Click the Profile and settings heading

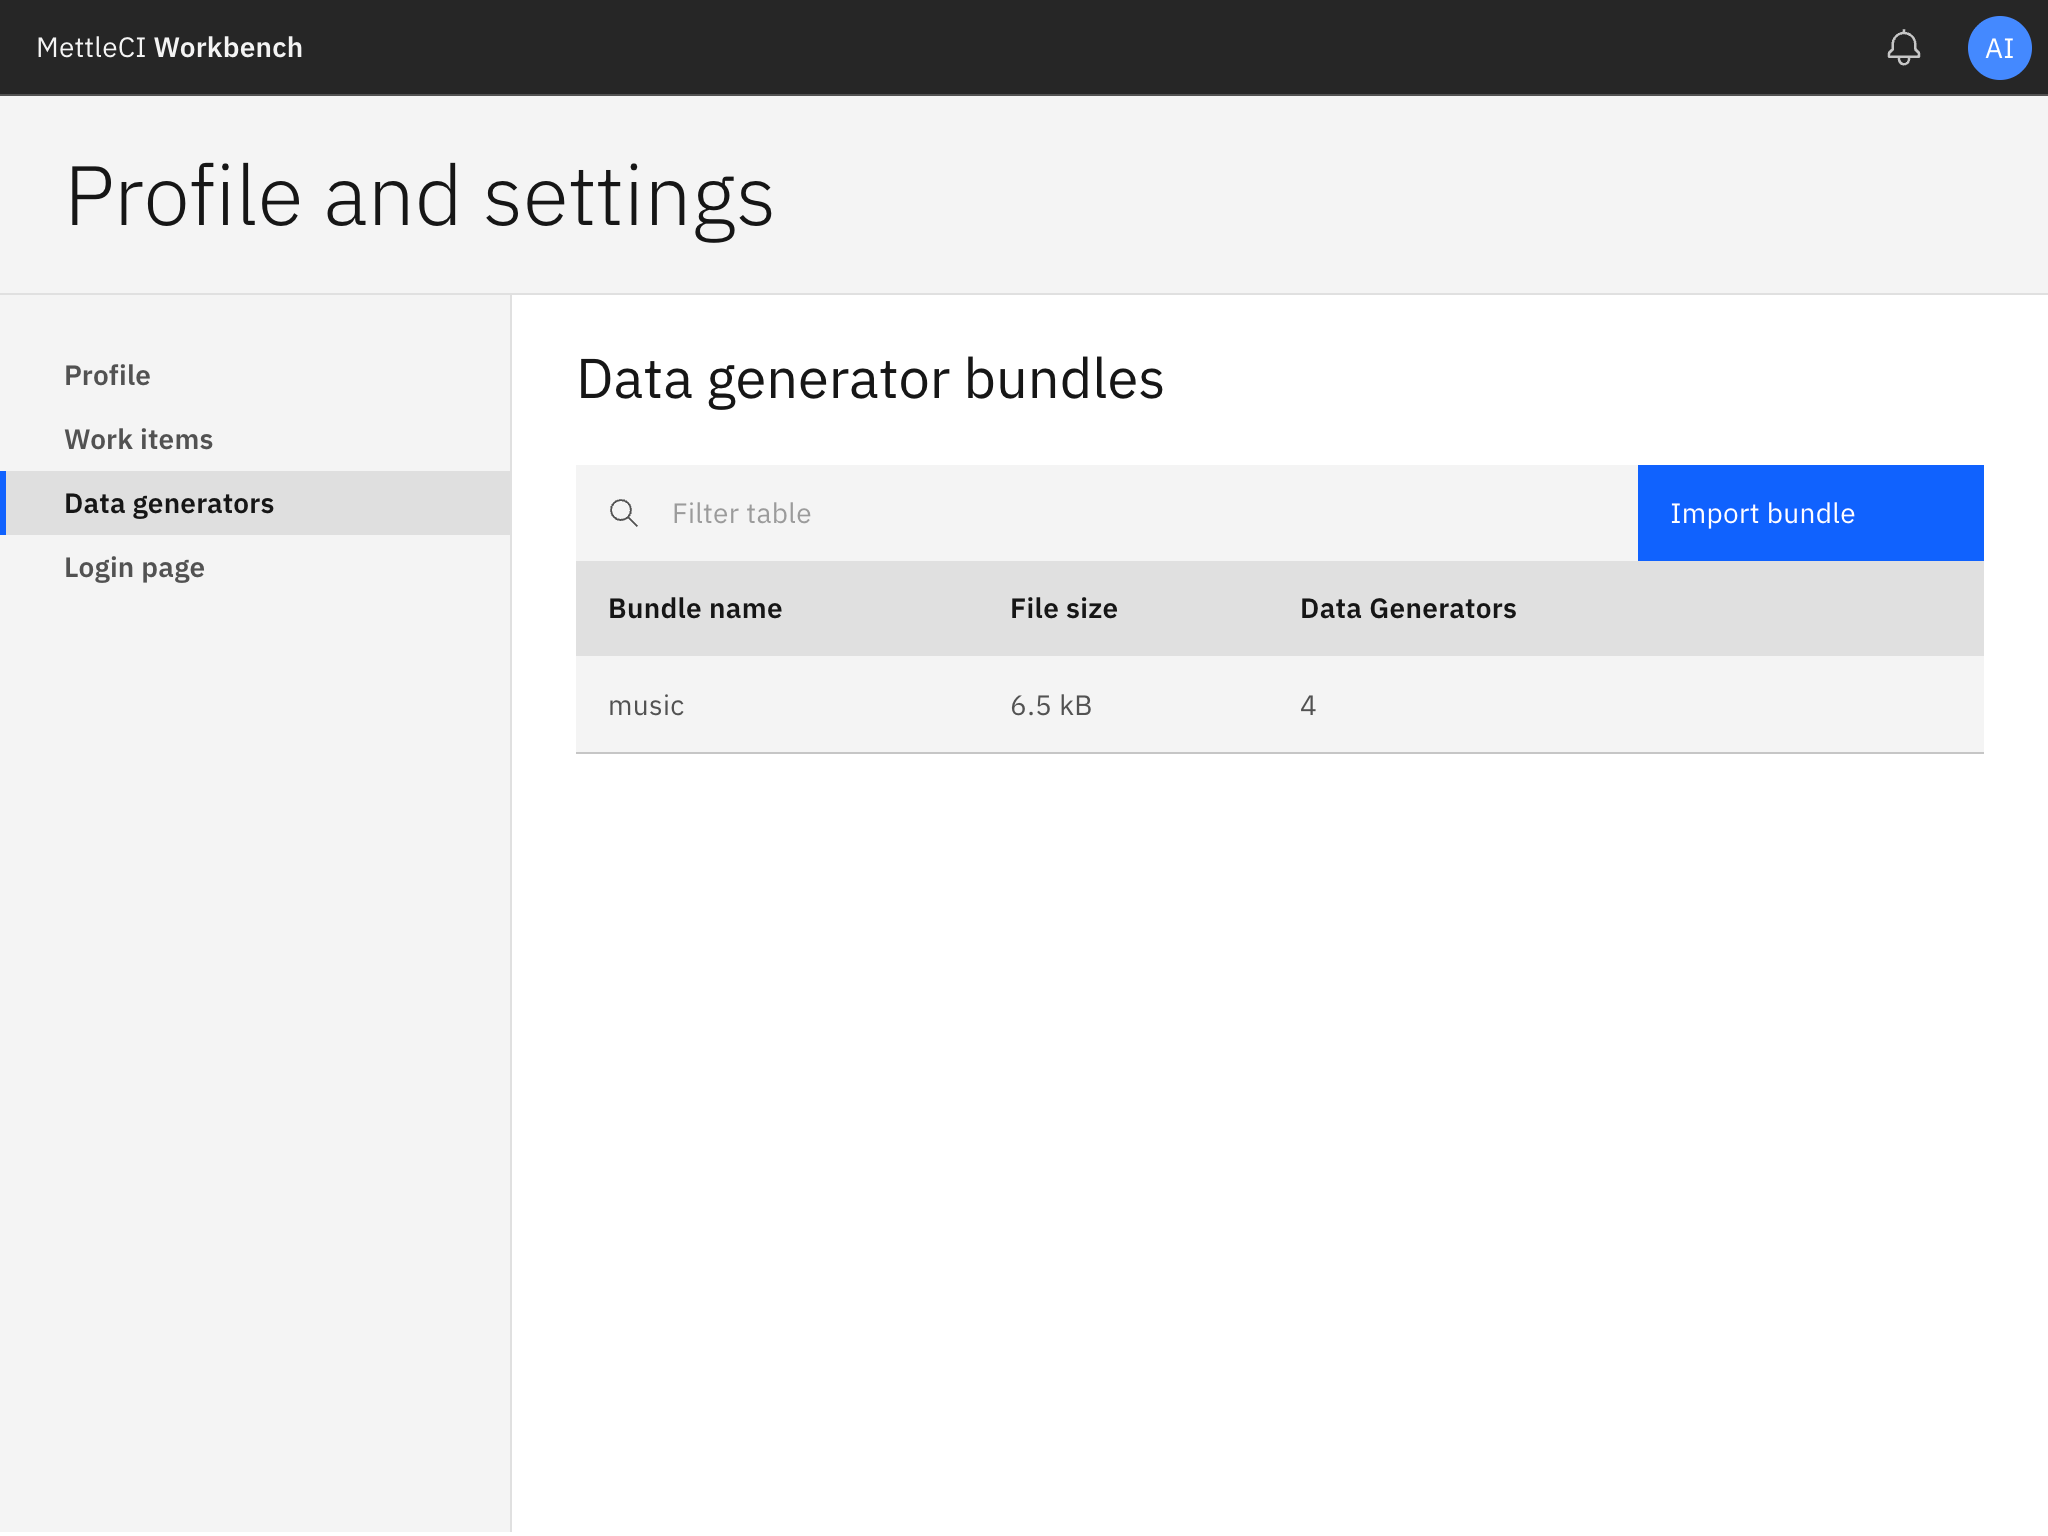[420, 196]
